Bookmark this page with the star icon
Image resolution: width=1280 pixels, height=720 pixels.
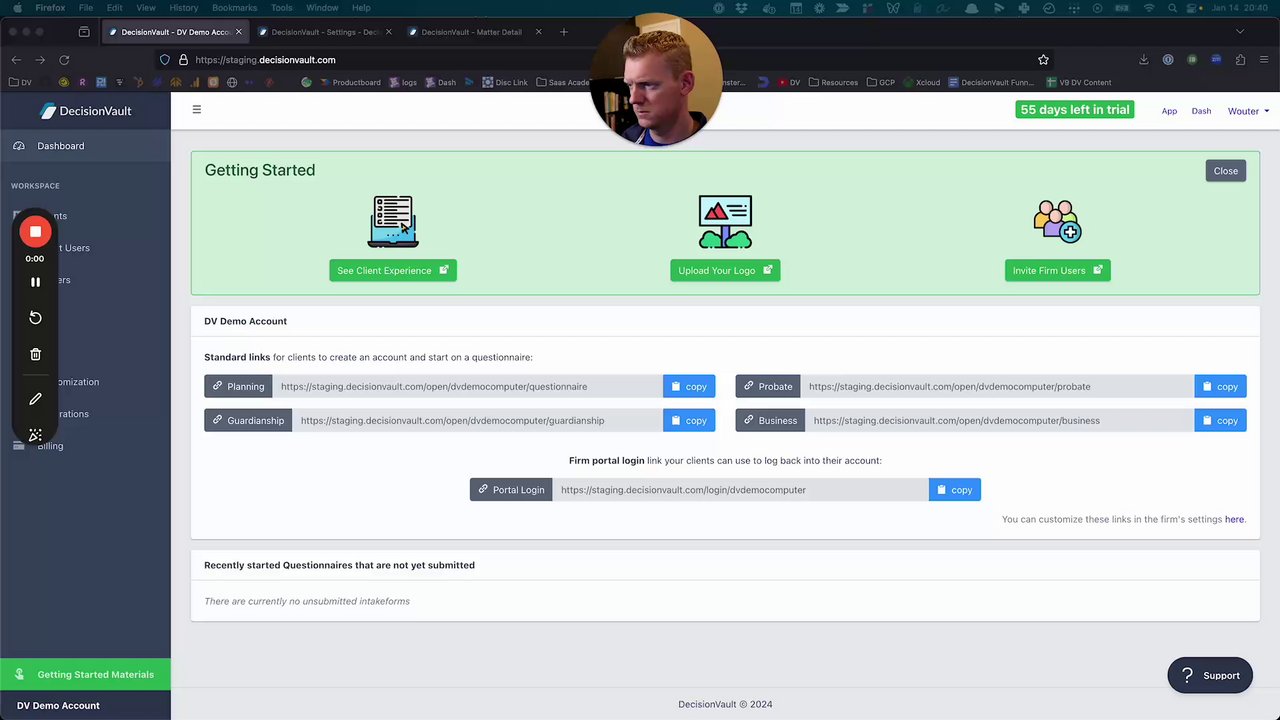[1043, 60]
